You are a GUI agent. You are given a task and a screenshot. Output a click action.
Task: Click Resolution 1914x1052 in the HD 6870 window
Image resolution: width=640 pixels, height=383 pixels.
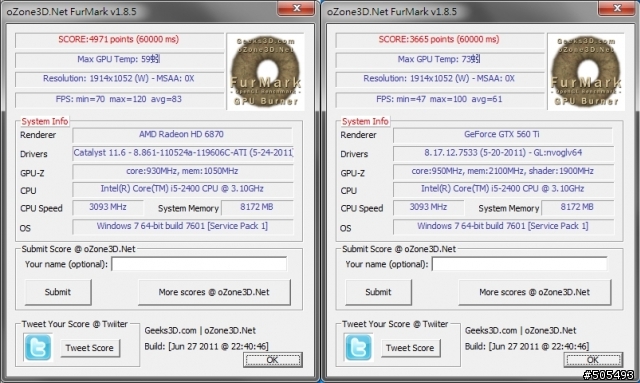click(119, 78)
